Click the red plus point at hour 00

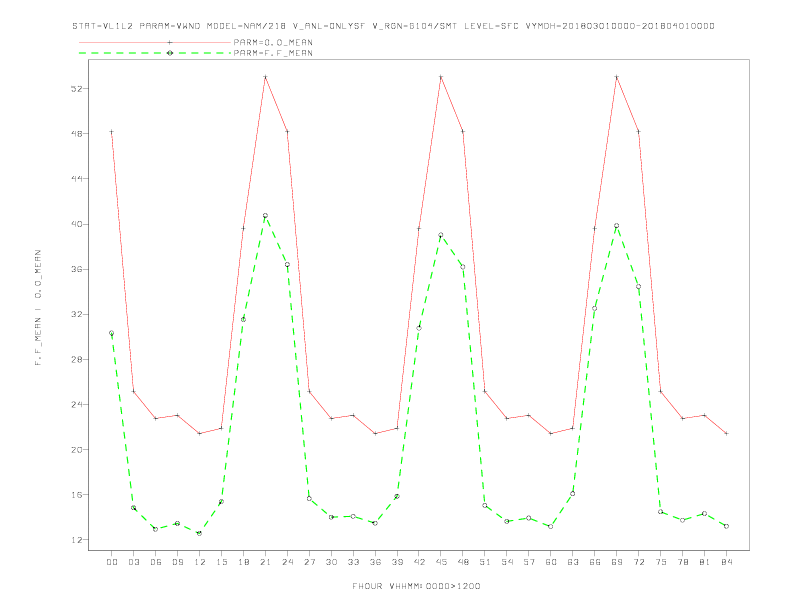point(112,132)
